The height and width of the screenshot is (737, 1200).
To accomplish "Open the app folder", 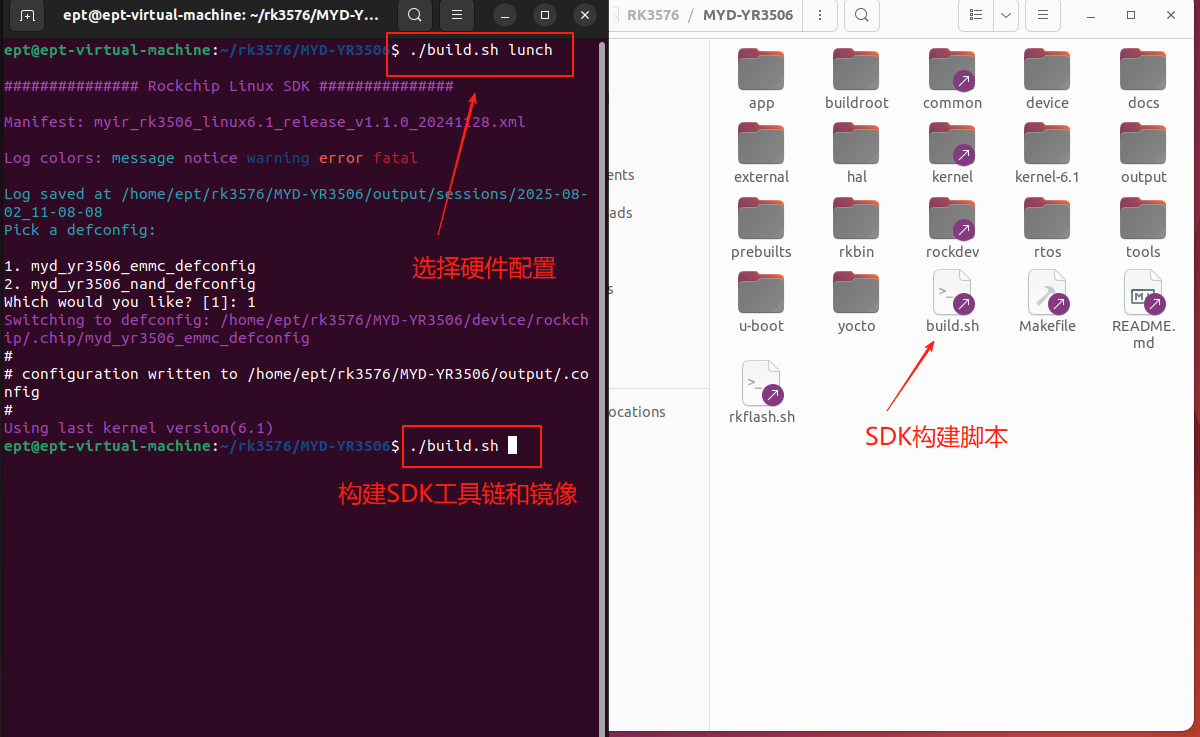I will coord(761,79).
